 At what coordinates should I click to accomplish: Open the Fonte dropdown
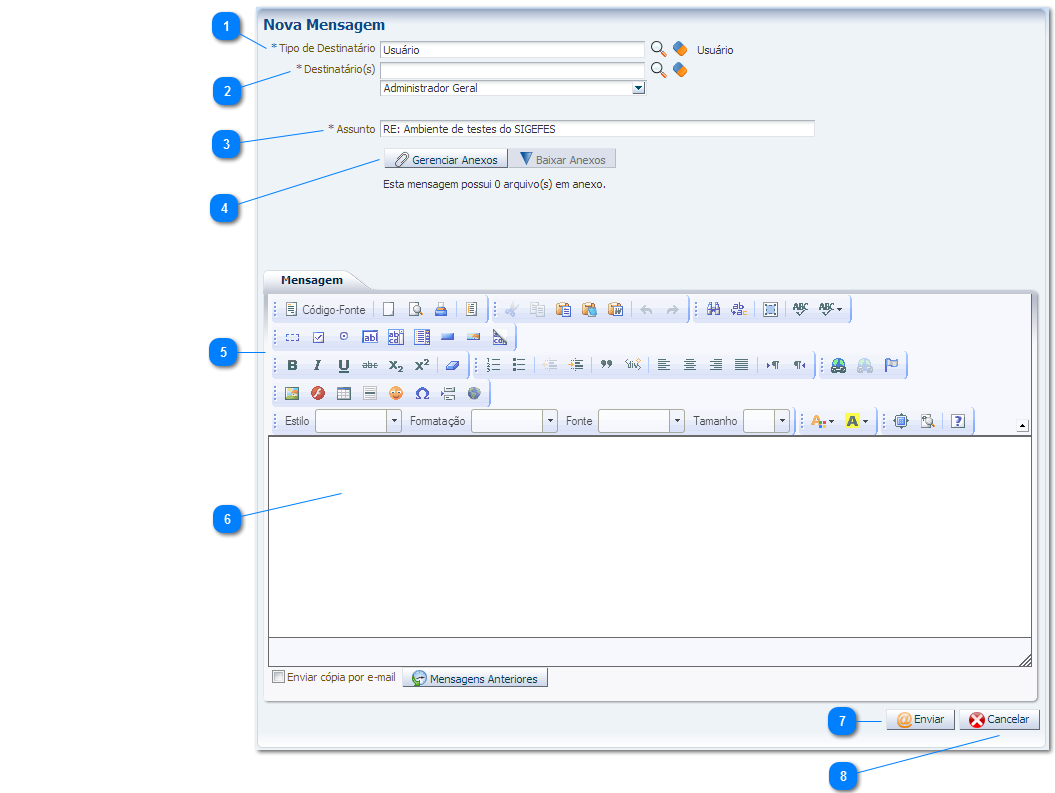677,421
